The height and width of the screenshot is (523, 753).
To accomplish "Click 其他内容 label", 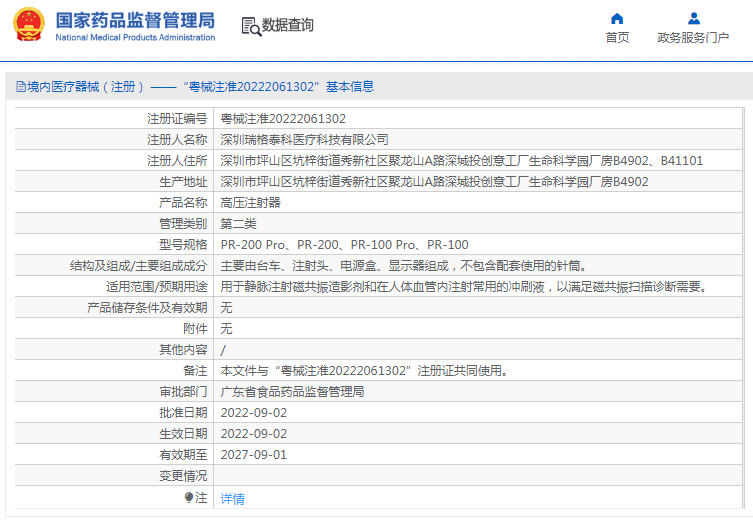I will click(x=183, y=350).
